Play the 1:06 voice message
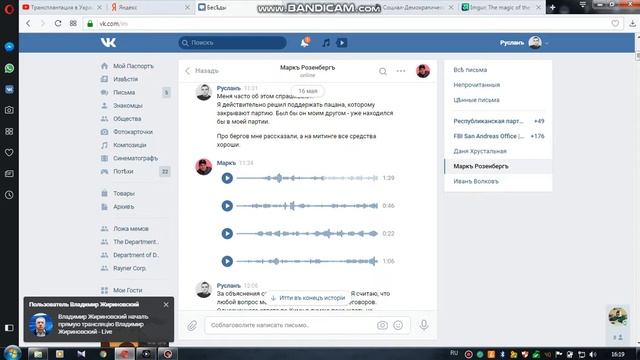 [227, 261]
